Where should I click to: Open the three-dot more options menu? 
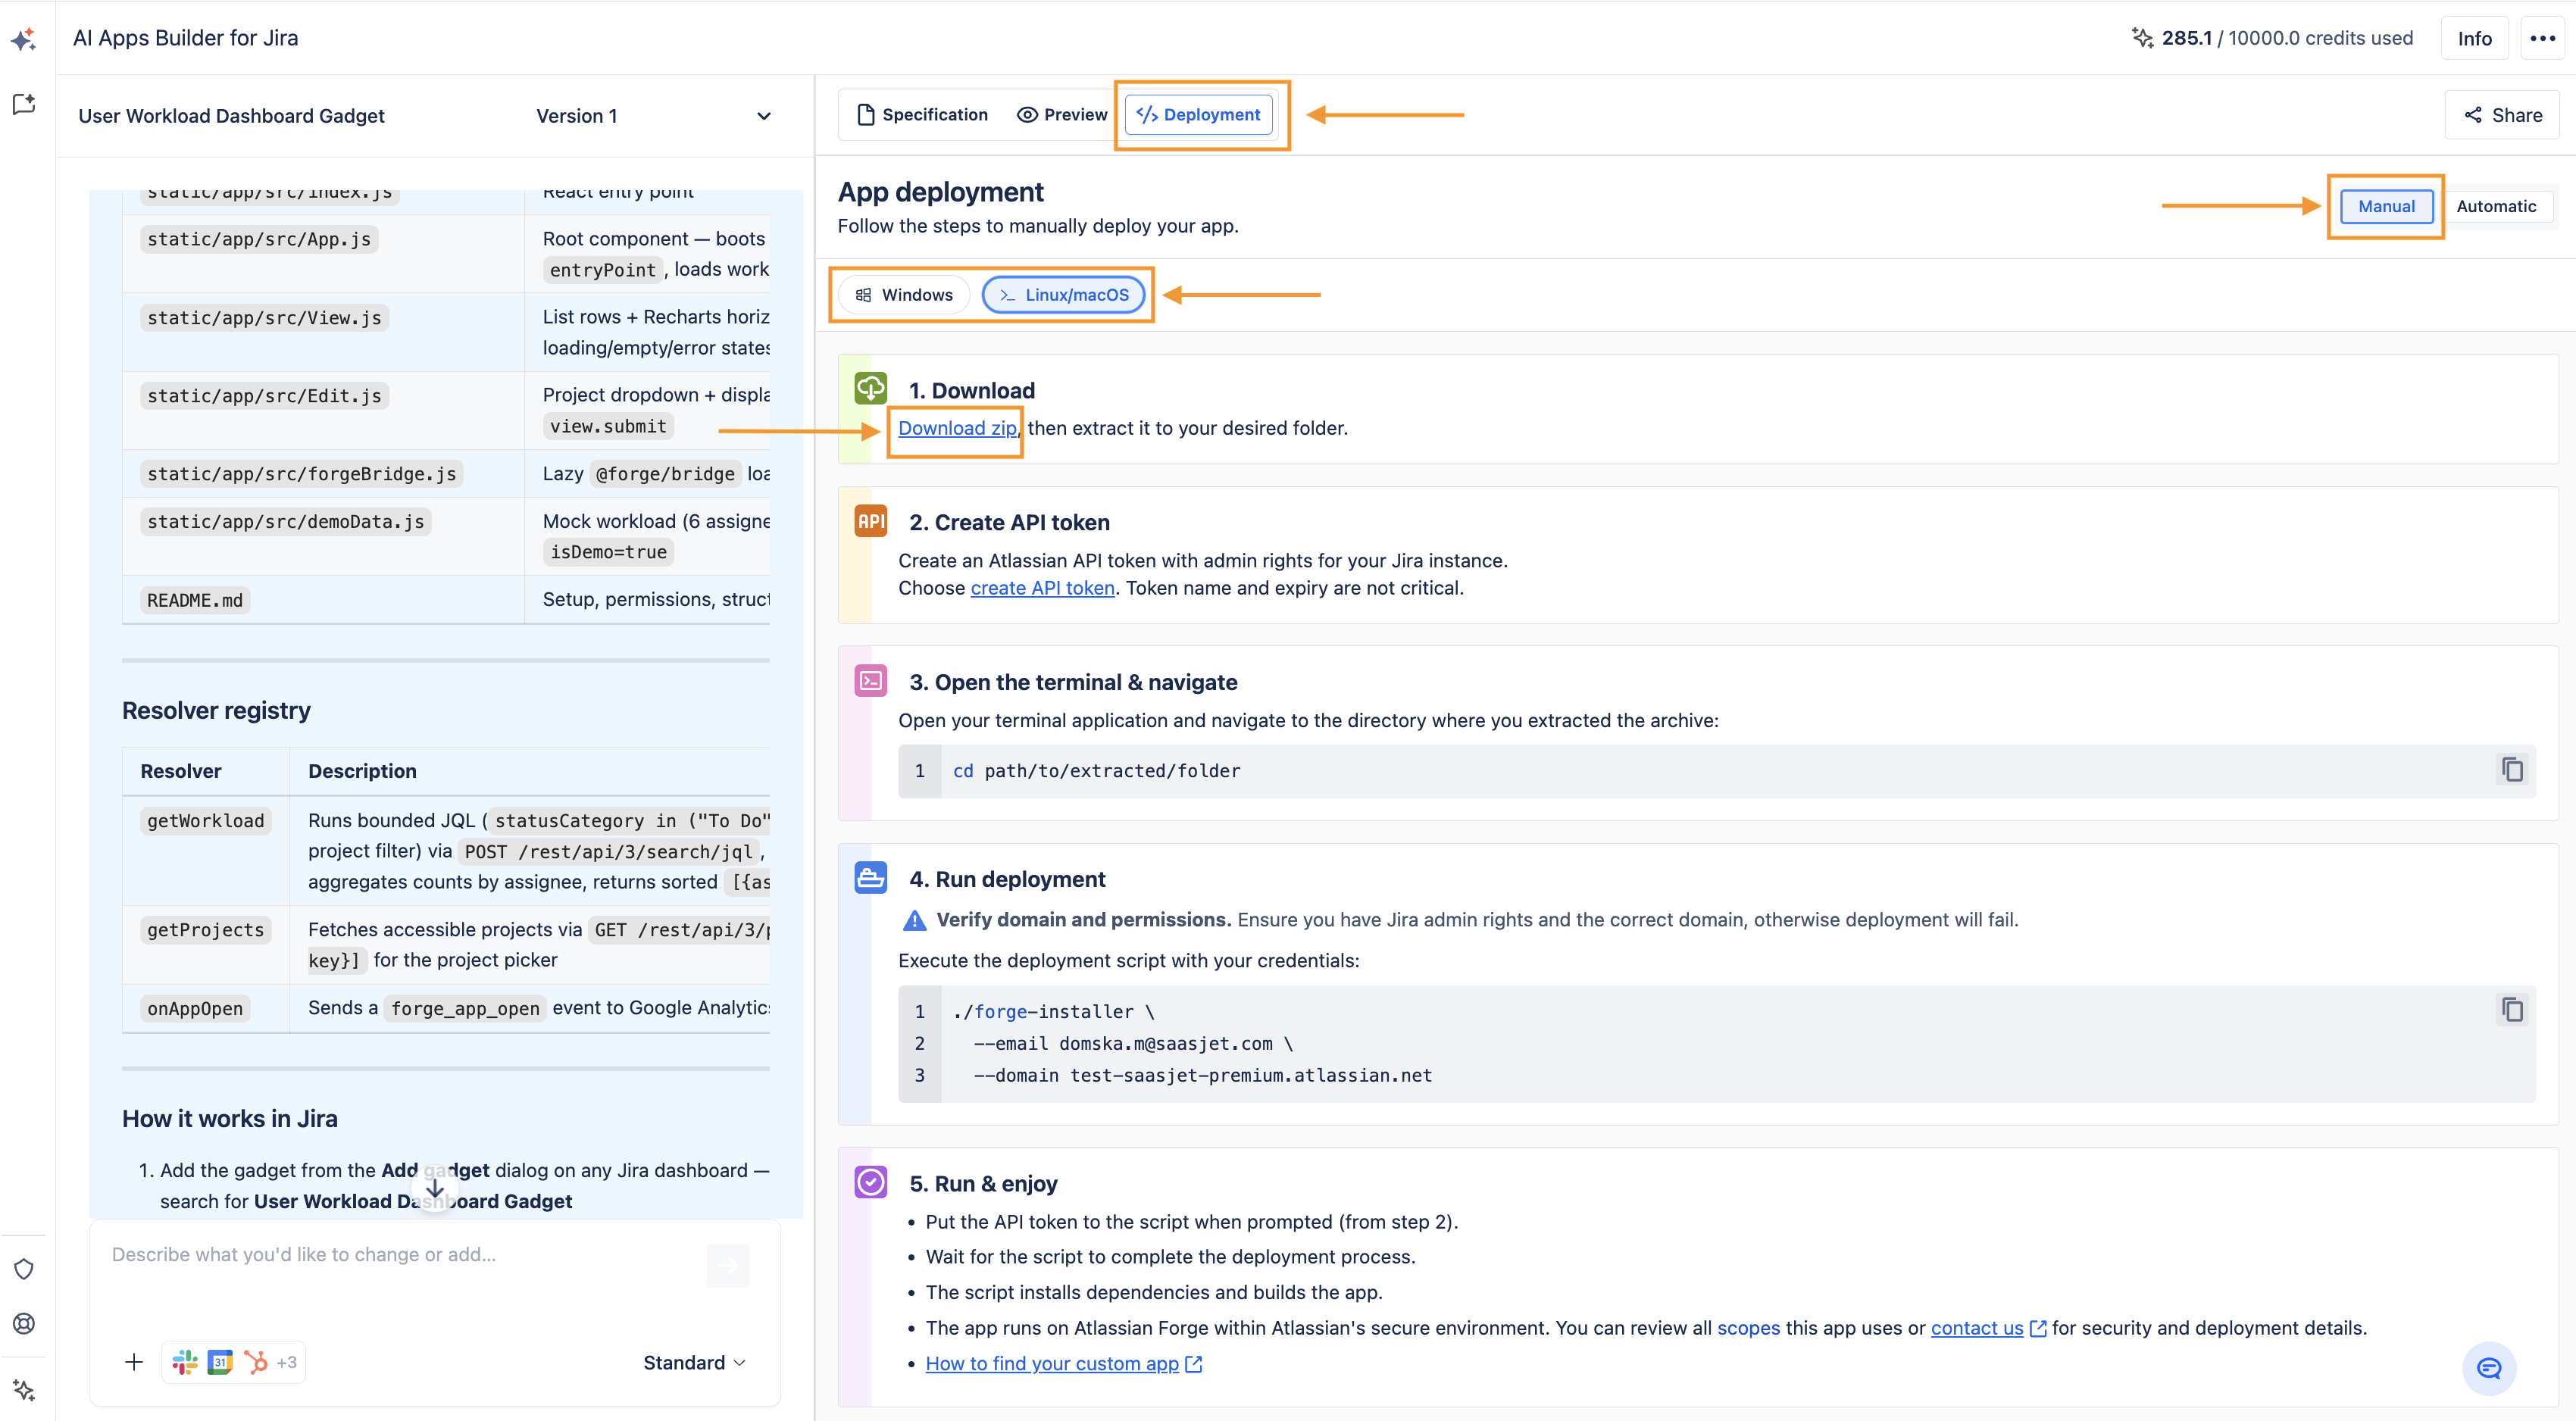(x=2543, y=38)
